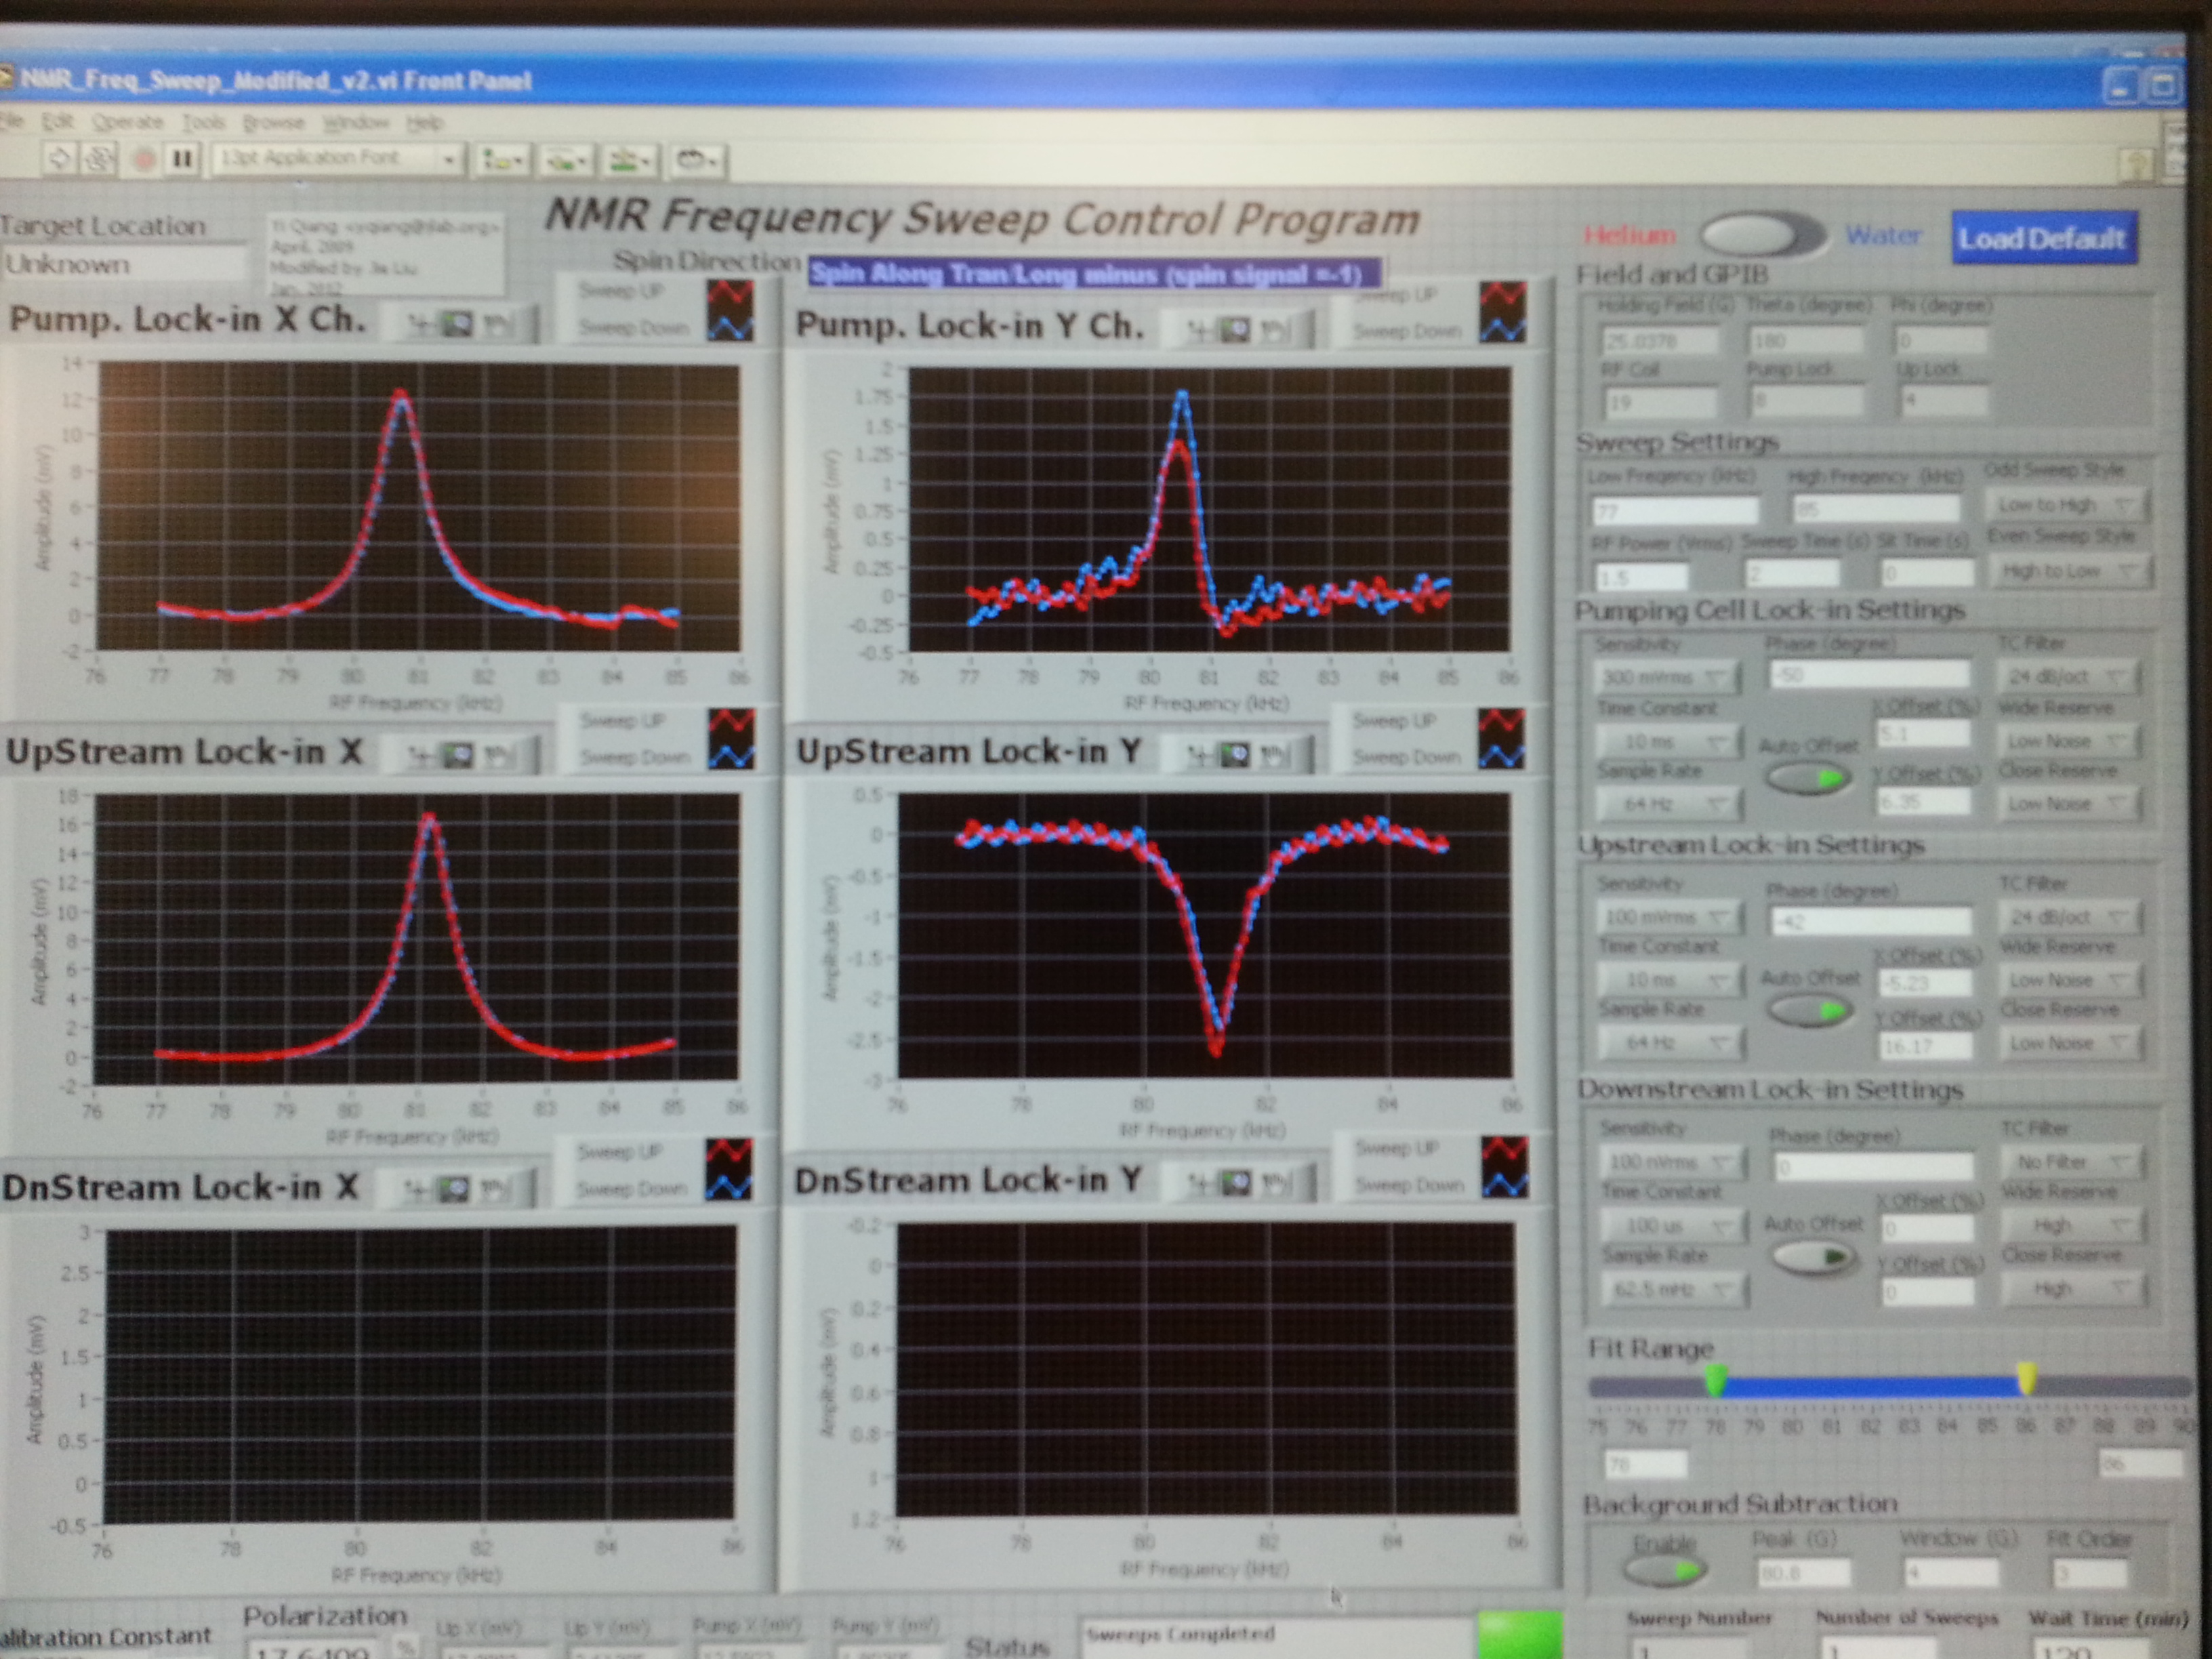Open the Help menu

(x=424, y=122)
